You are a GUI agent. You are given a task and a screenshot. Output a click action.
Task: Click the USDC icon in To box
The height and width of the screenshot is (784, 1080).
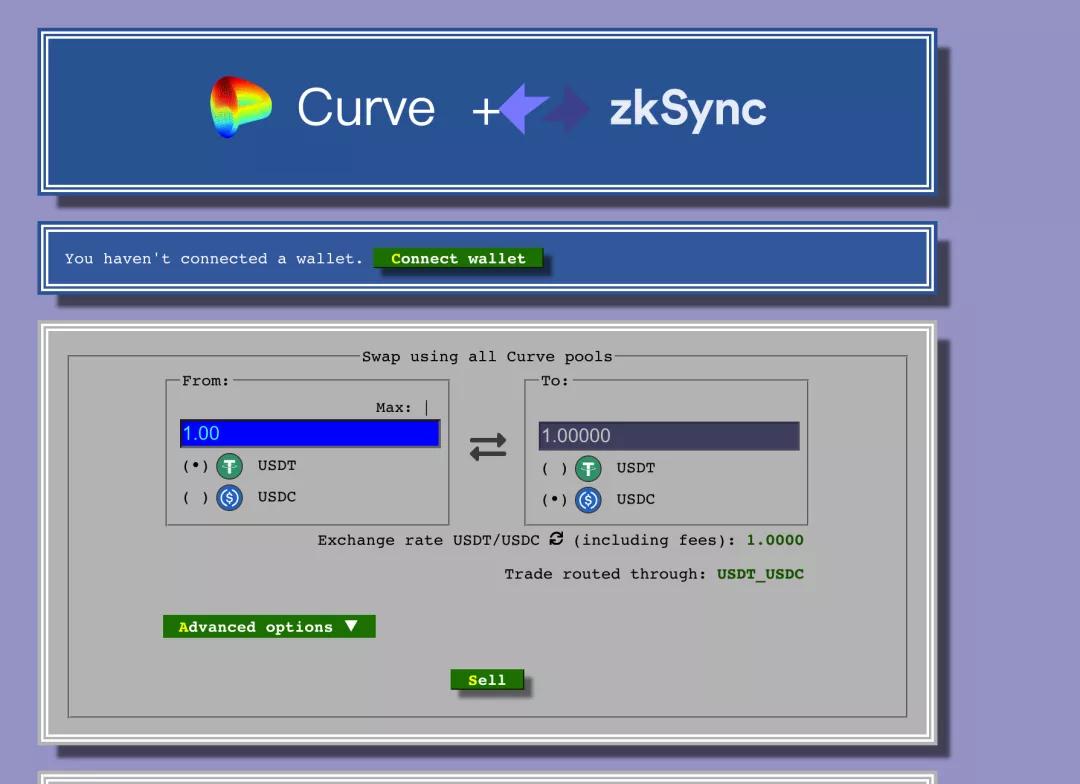(588, 500)
